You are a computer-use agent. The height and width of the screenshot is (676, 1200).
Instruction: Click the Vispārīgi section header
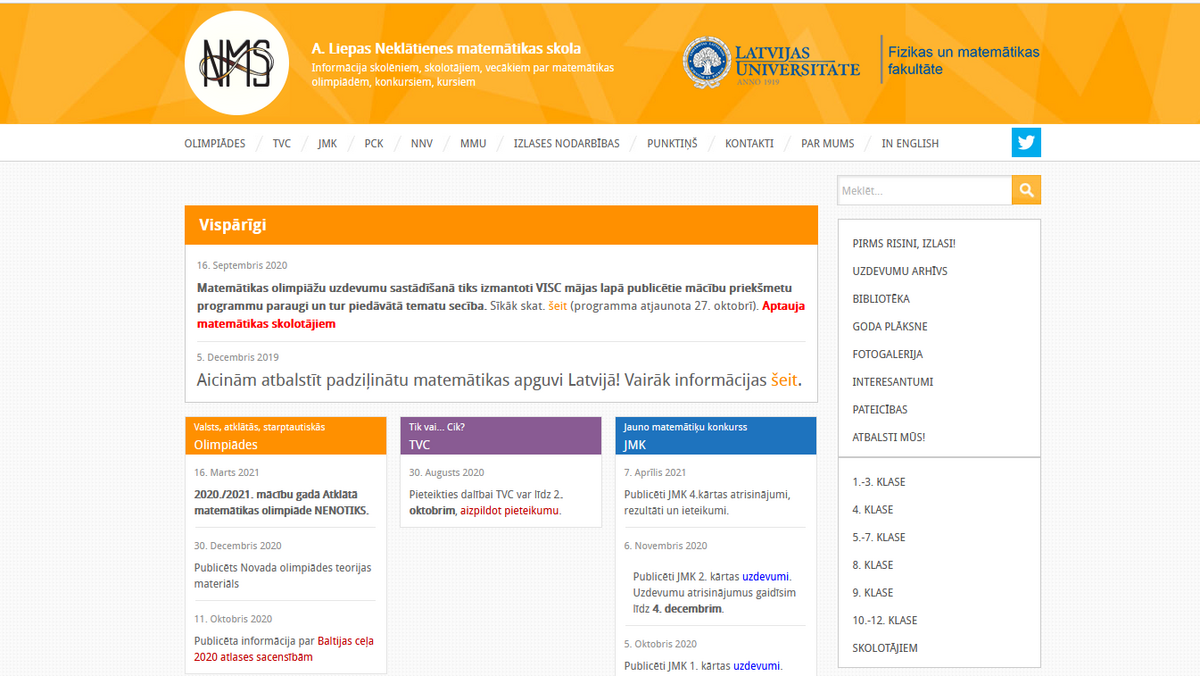501,225
